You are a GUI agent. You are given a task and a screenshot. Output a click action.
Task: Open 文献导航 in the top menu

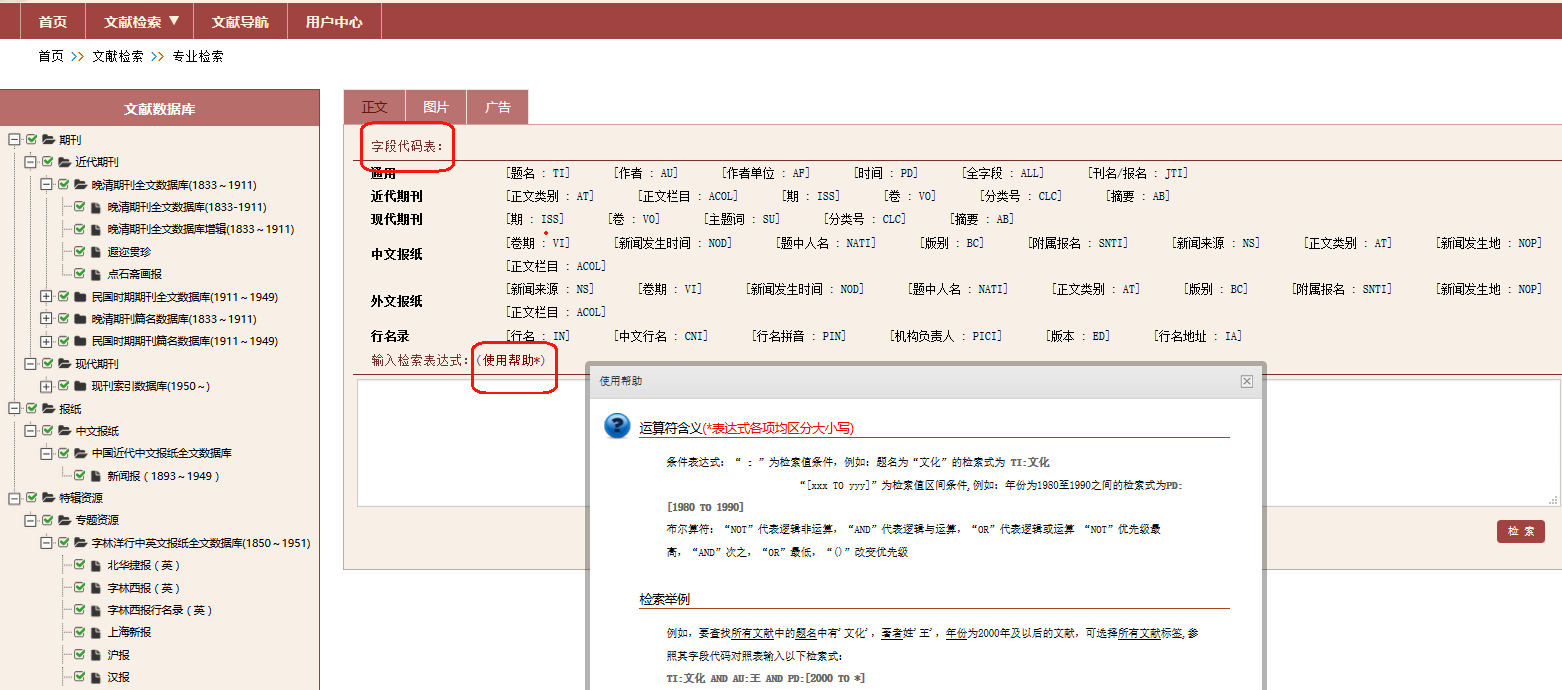(x=240, y=21)
